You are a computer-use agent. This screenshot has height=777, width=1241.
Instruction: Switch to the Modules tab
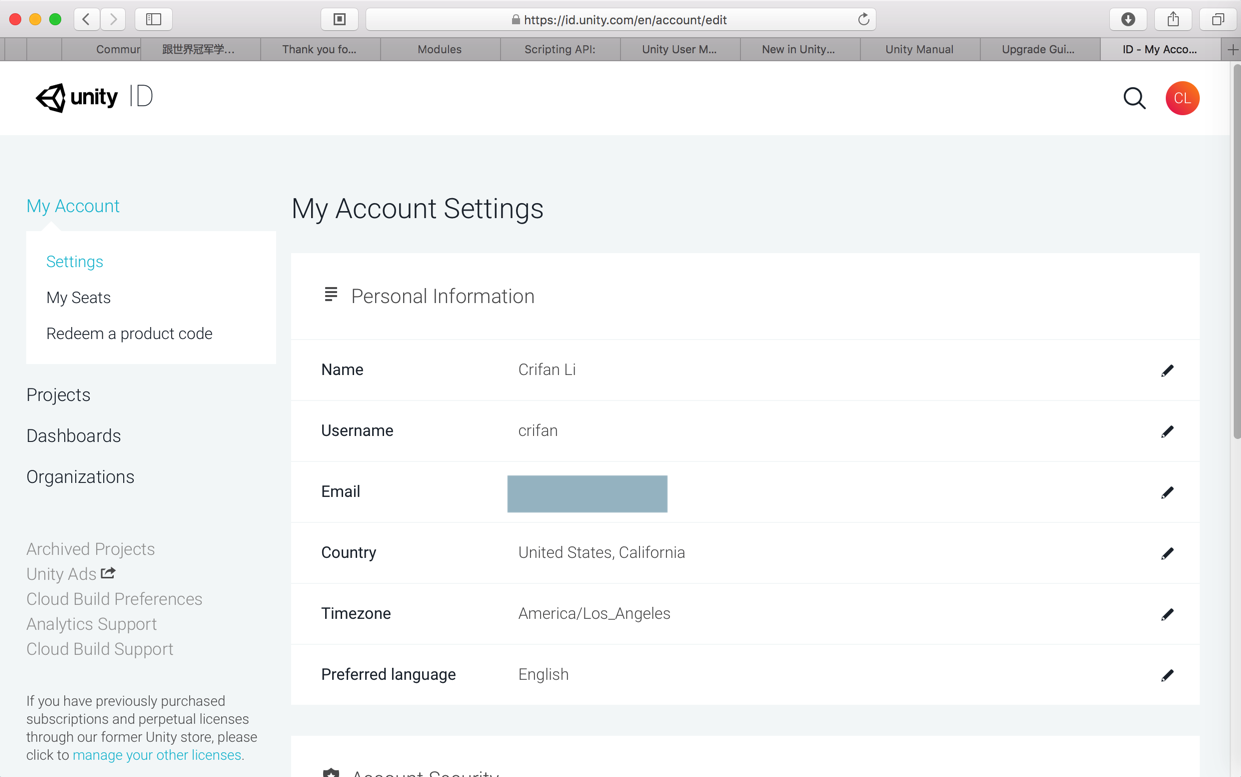pos(440,49)
